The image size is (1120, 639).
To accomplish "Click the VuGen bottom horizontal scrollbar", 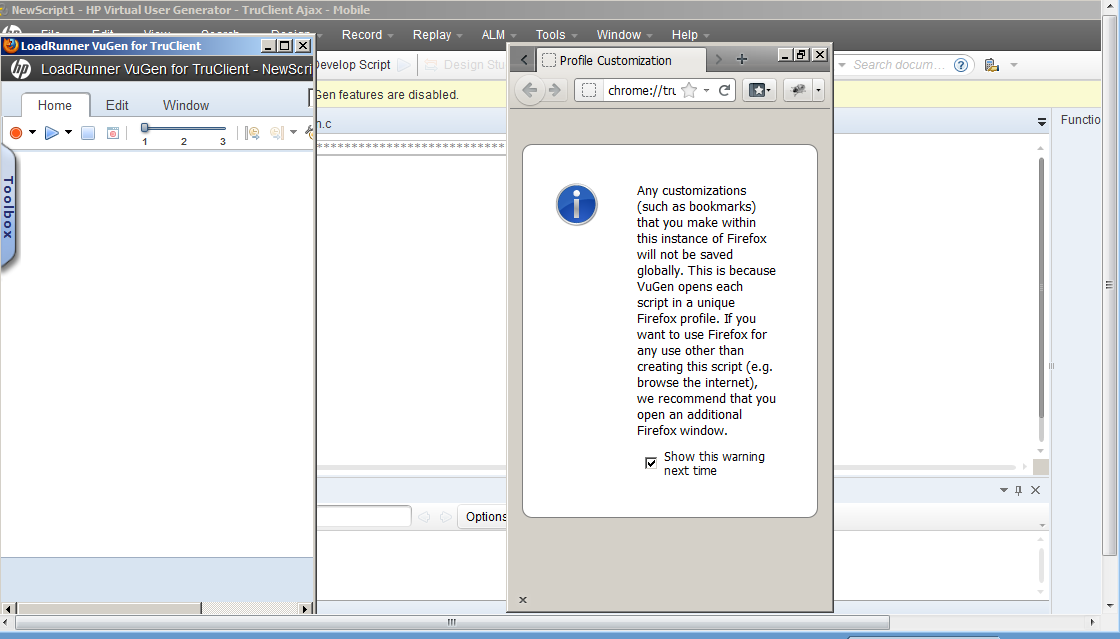I will click(x=452, y=623).
